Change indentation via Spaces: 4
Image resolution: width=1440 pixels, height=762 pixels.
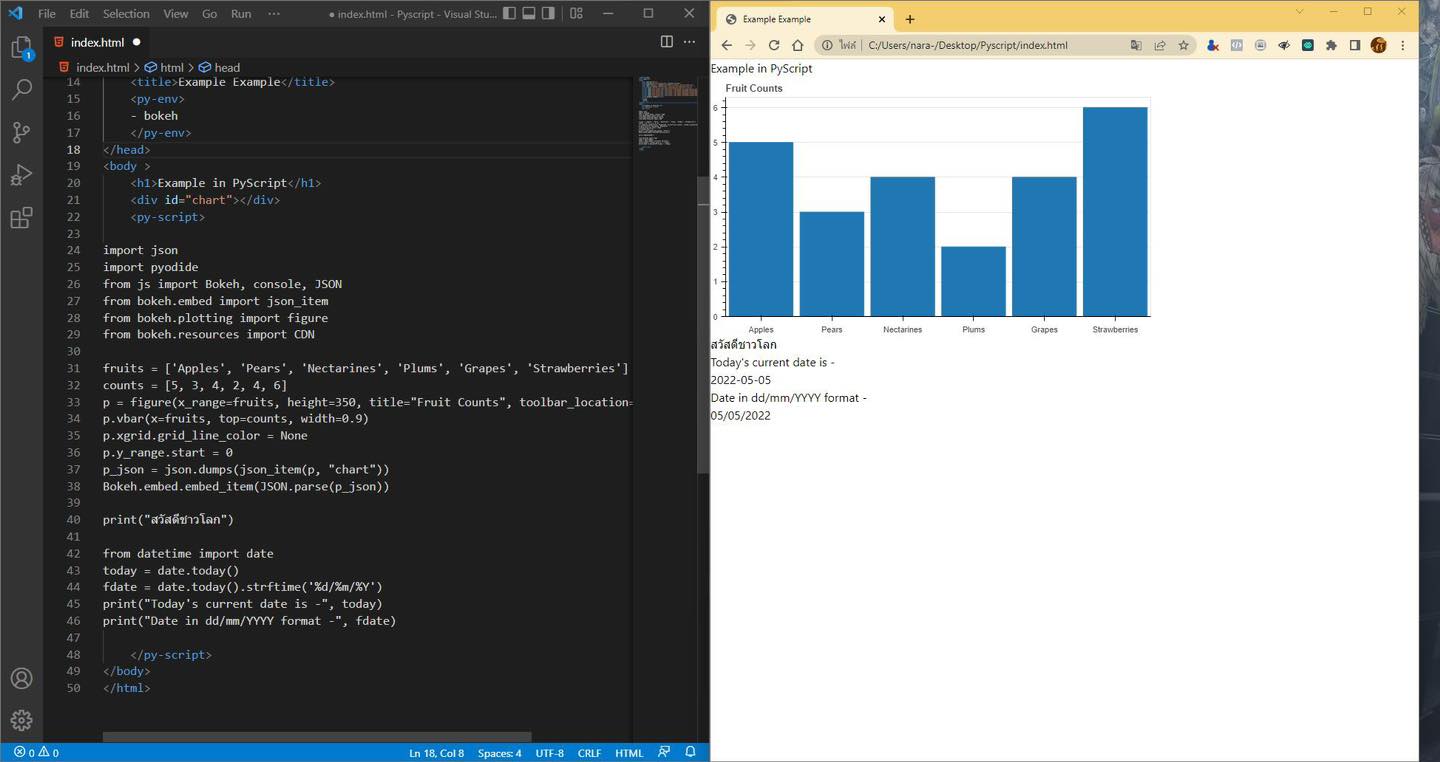tap(499, 752)
